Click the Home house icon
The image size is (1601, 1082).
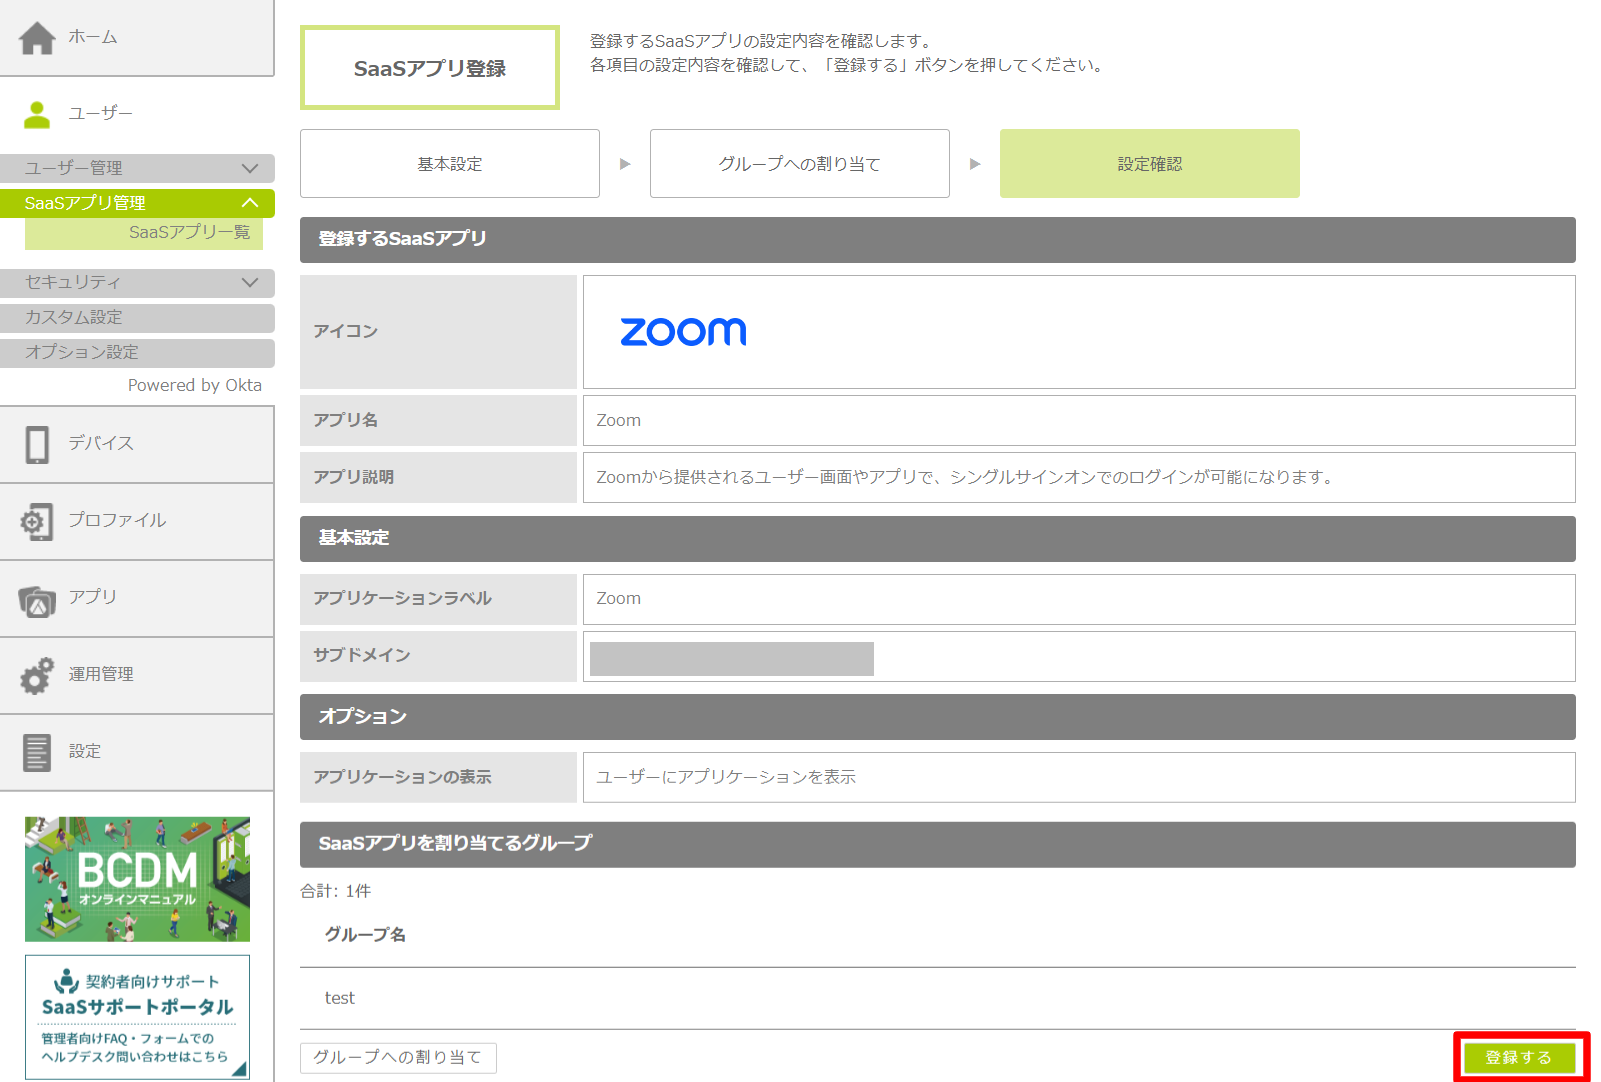tap(37, 38)
